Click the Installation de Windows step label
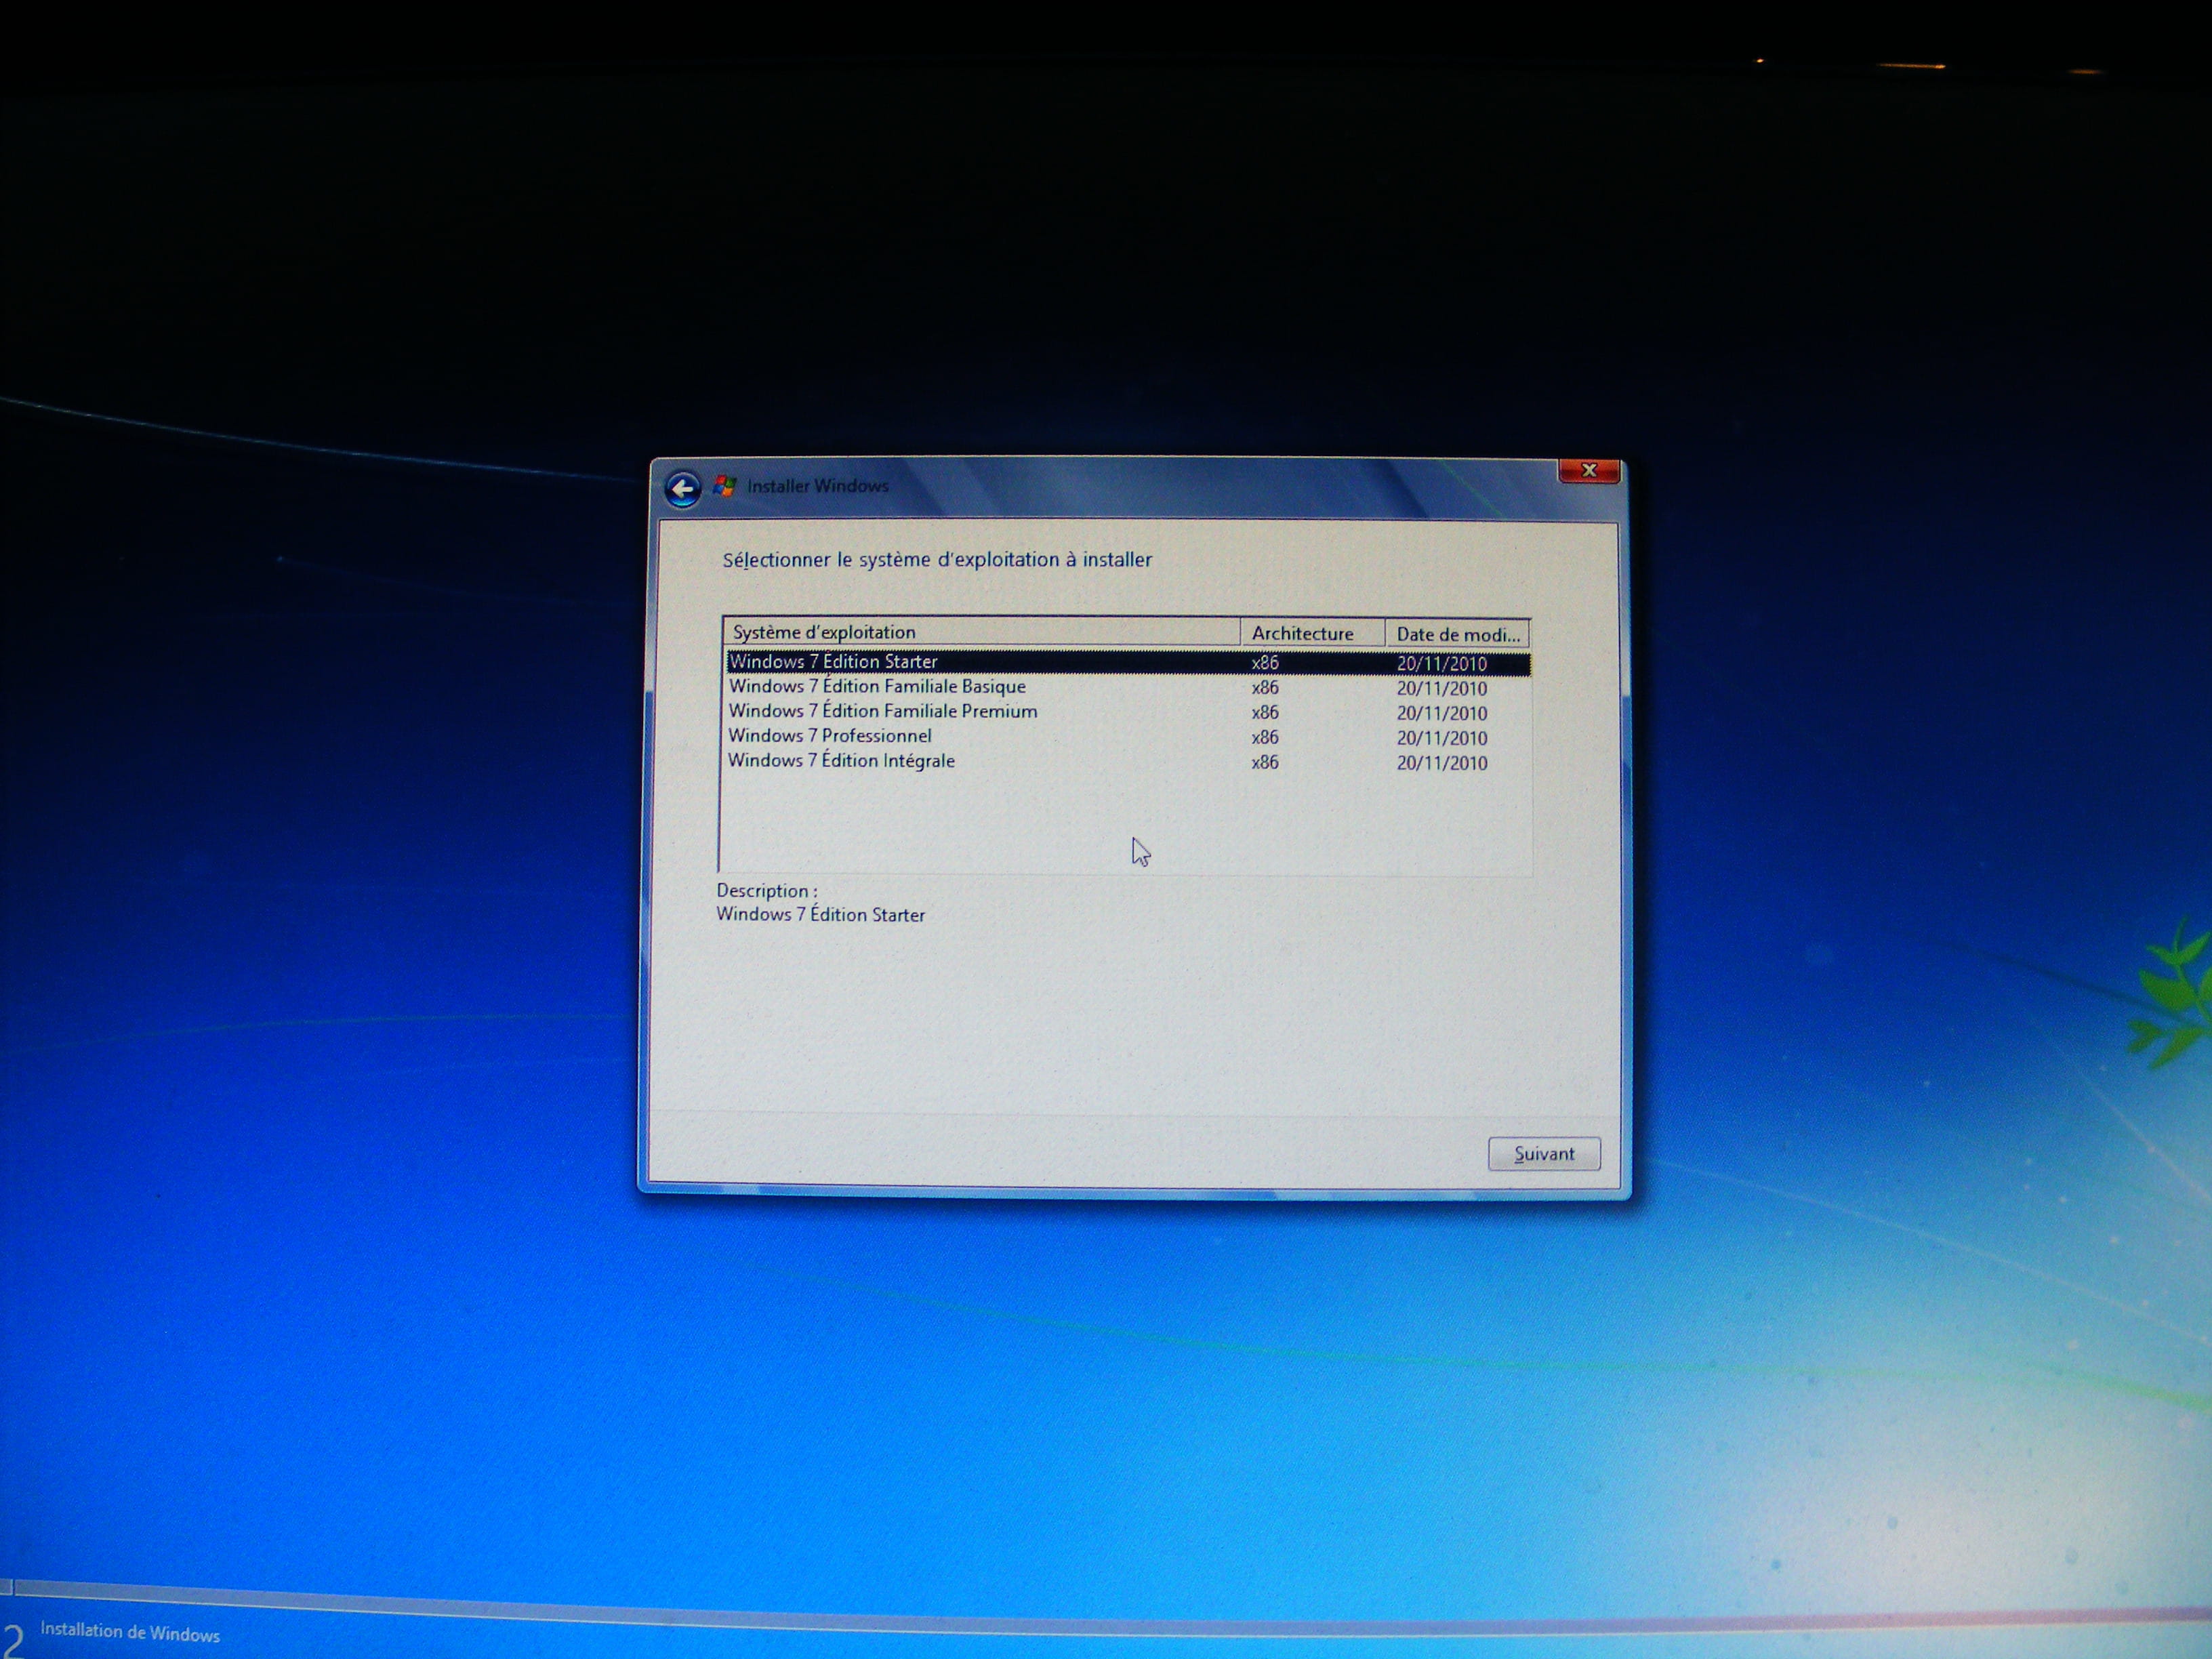 point(130,1632)
